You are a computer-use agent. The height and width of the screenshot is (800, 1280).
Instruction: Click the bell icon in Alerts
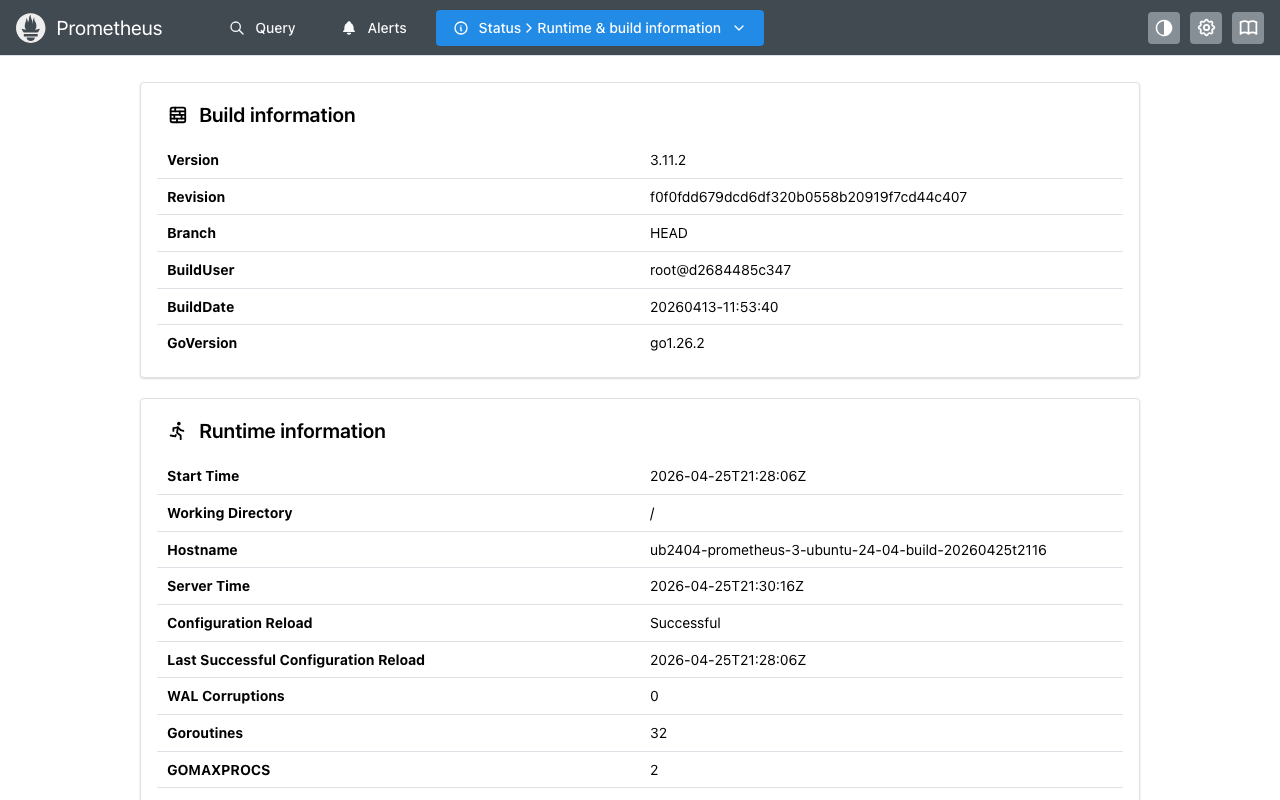click(x=349, y=28)
